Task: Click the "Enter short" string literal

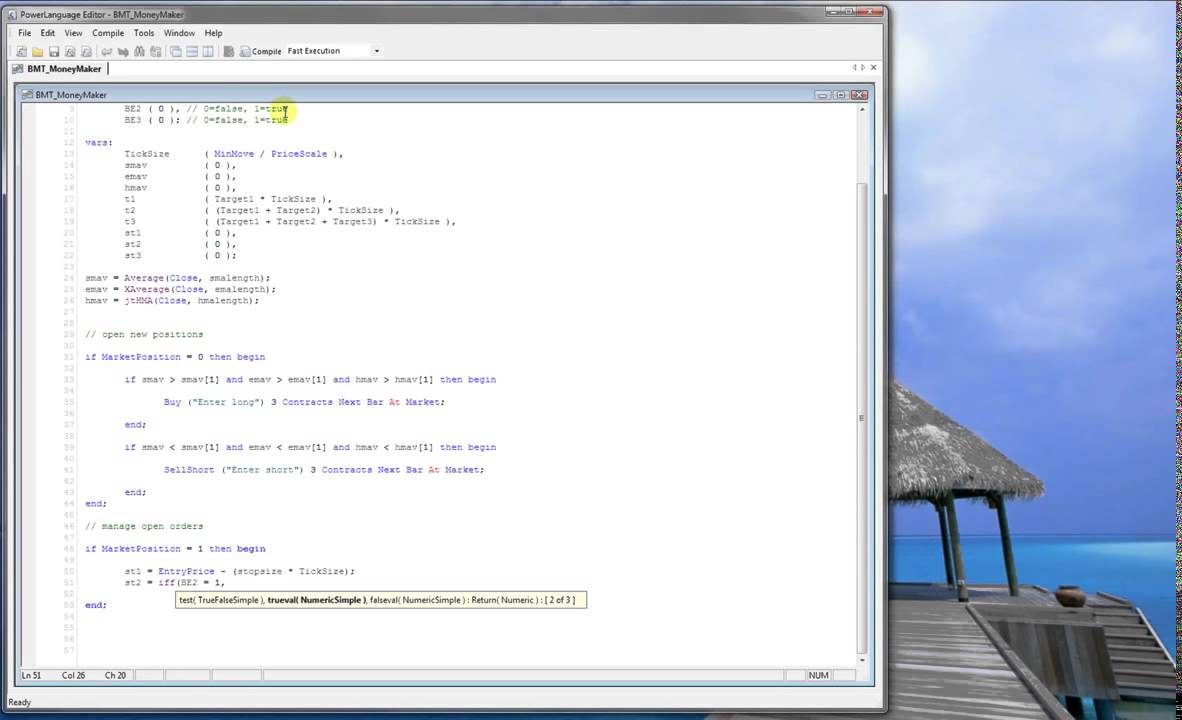Action: pos(262,470)
